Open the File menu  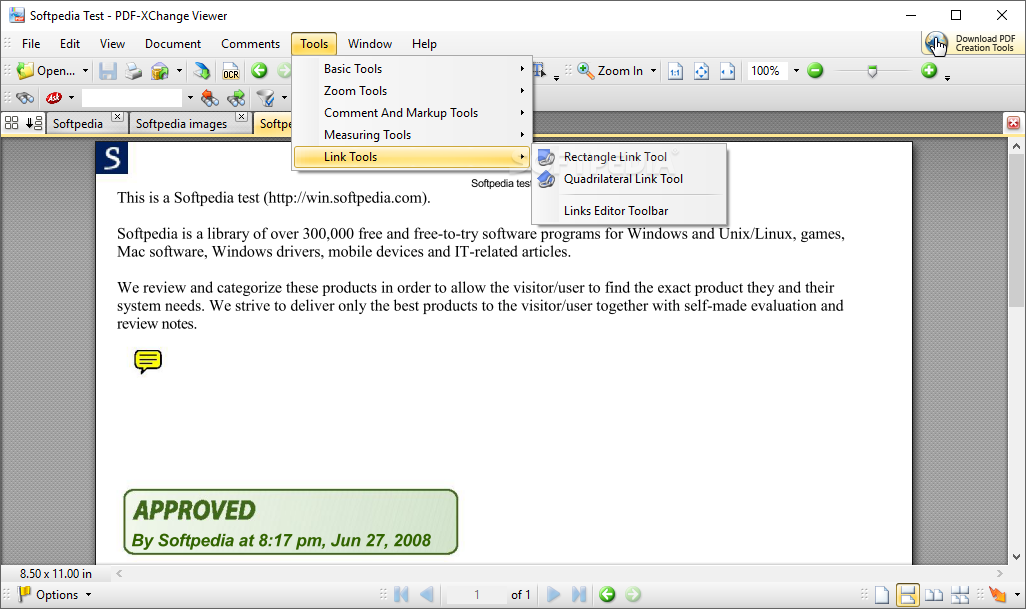click(31, 44)
